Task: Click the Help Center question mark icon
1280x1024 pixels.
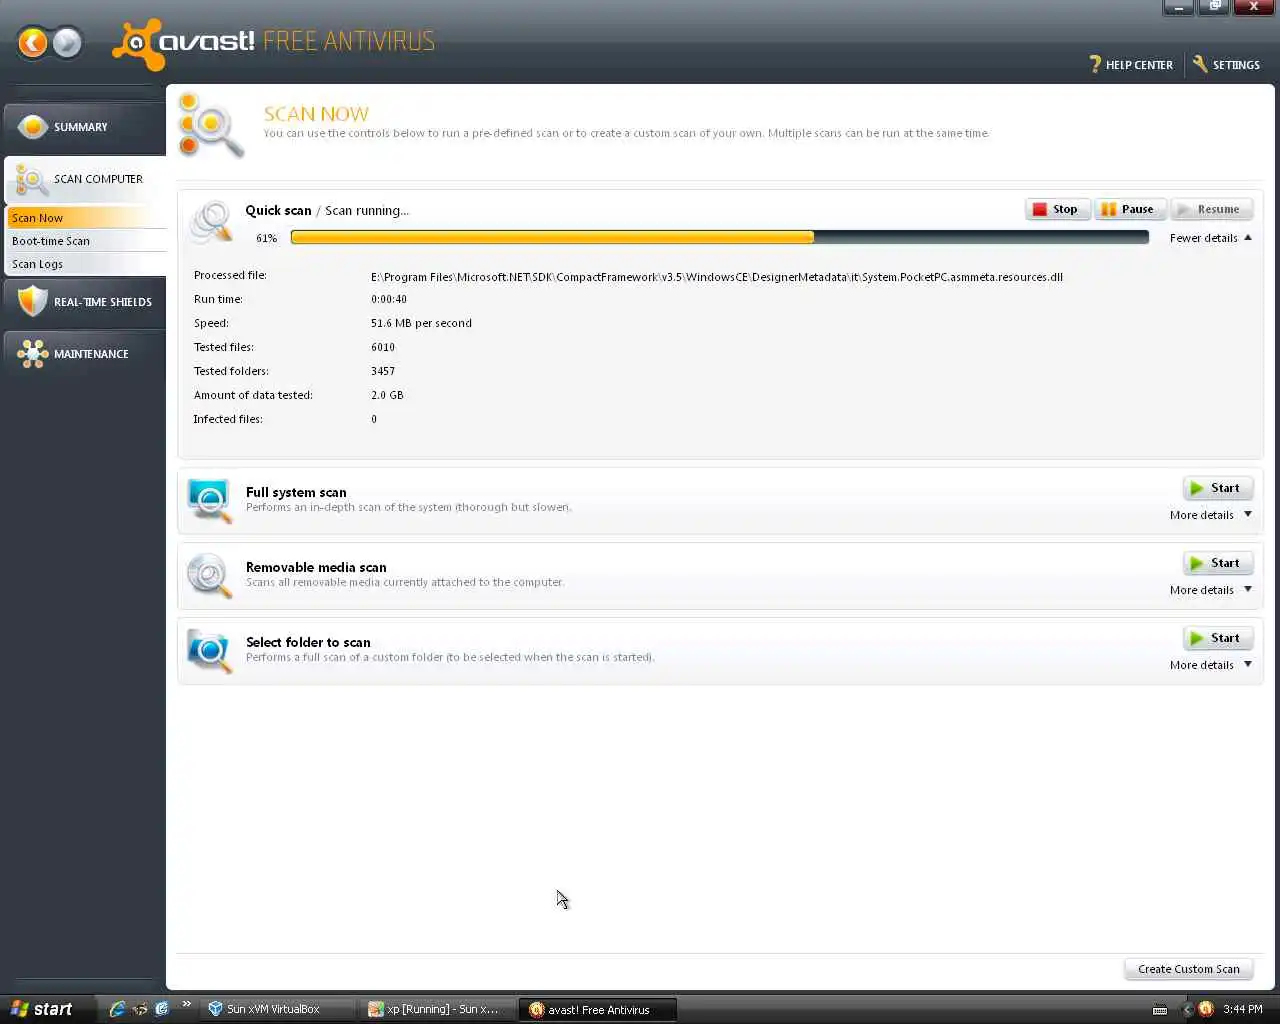Action: click(x=1095, y=64)
